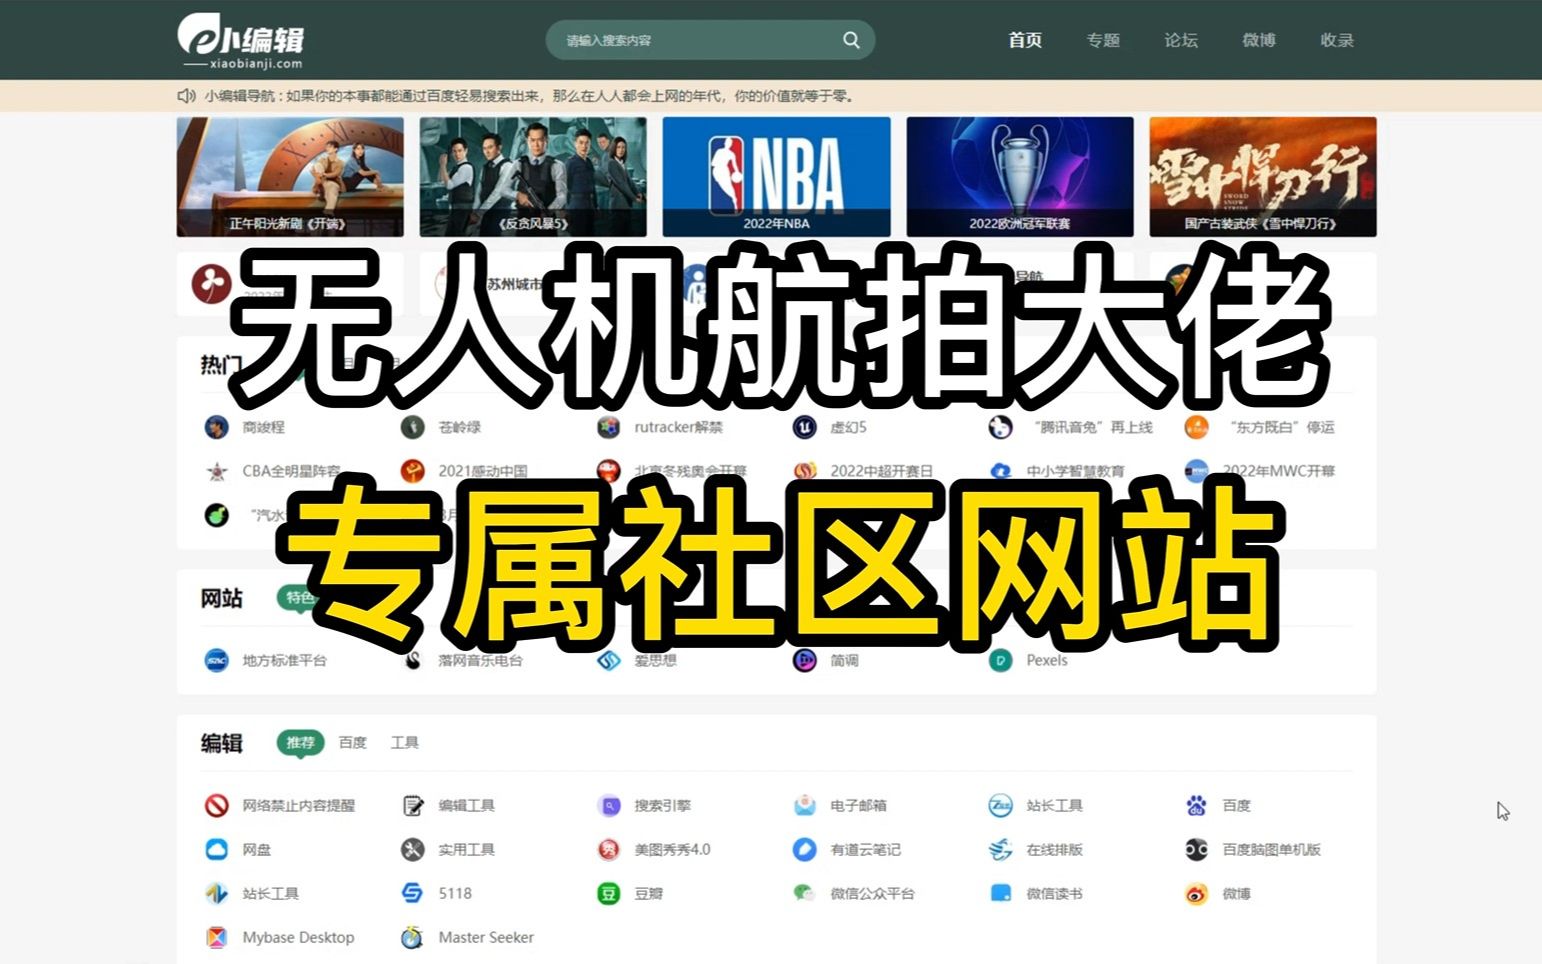Open the 《反贪风暴5》 thumbnail

click(533, 177)
